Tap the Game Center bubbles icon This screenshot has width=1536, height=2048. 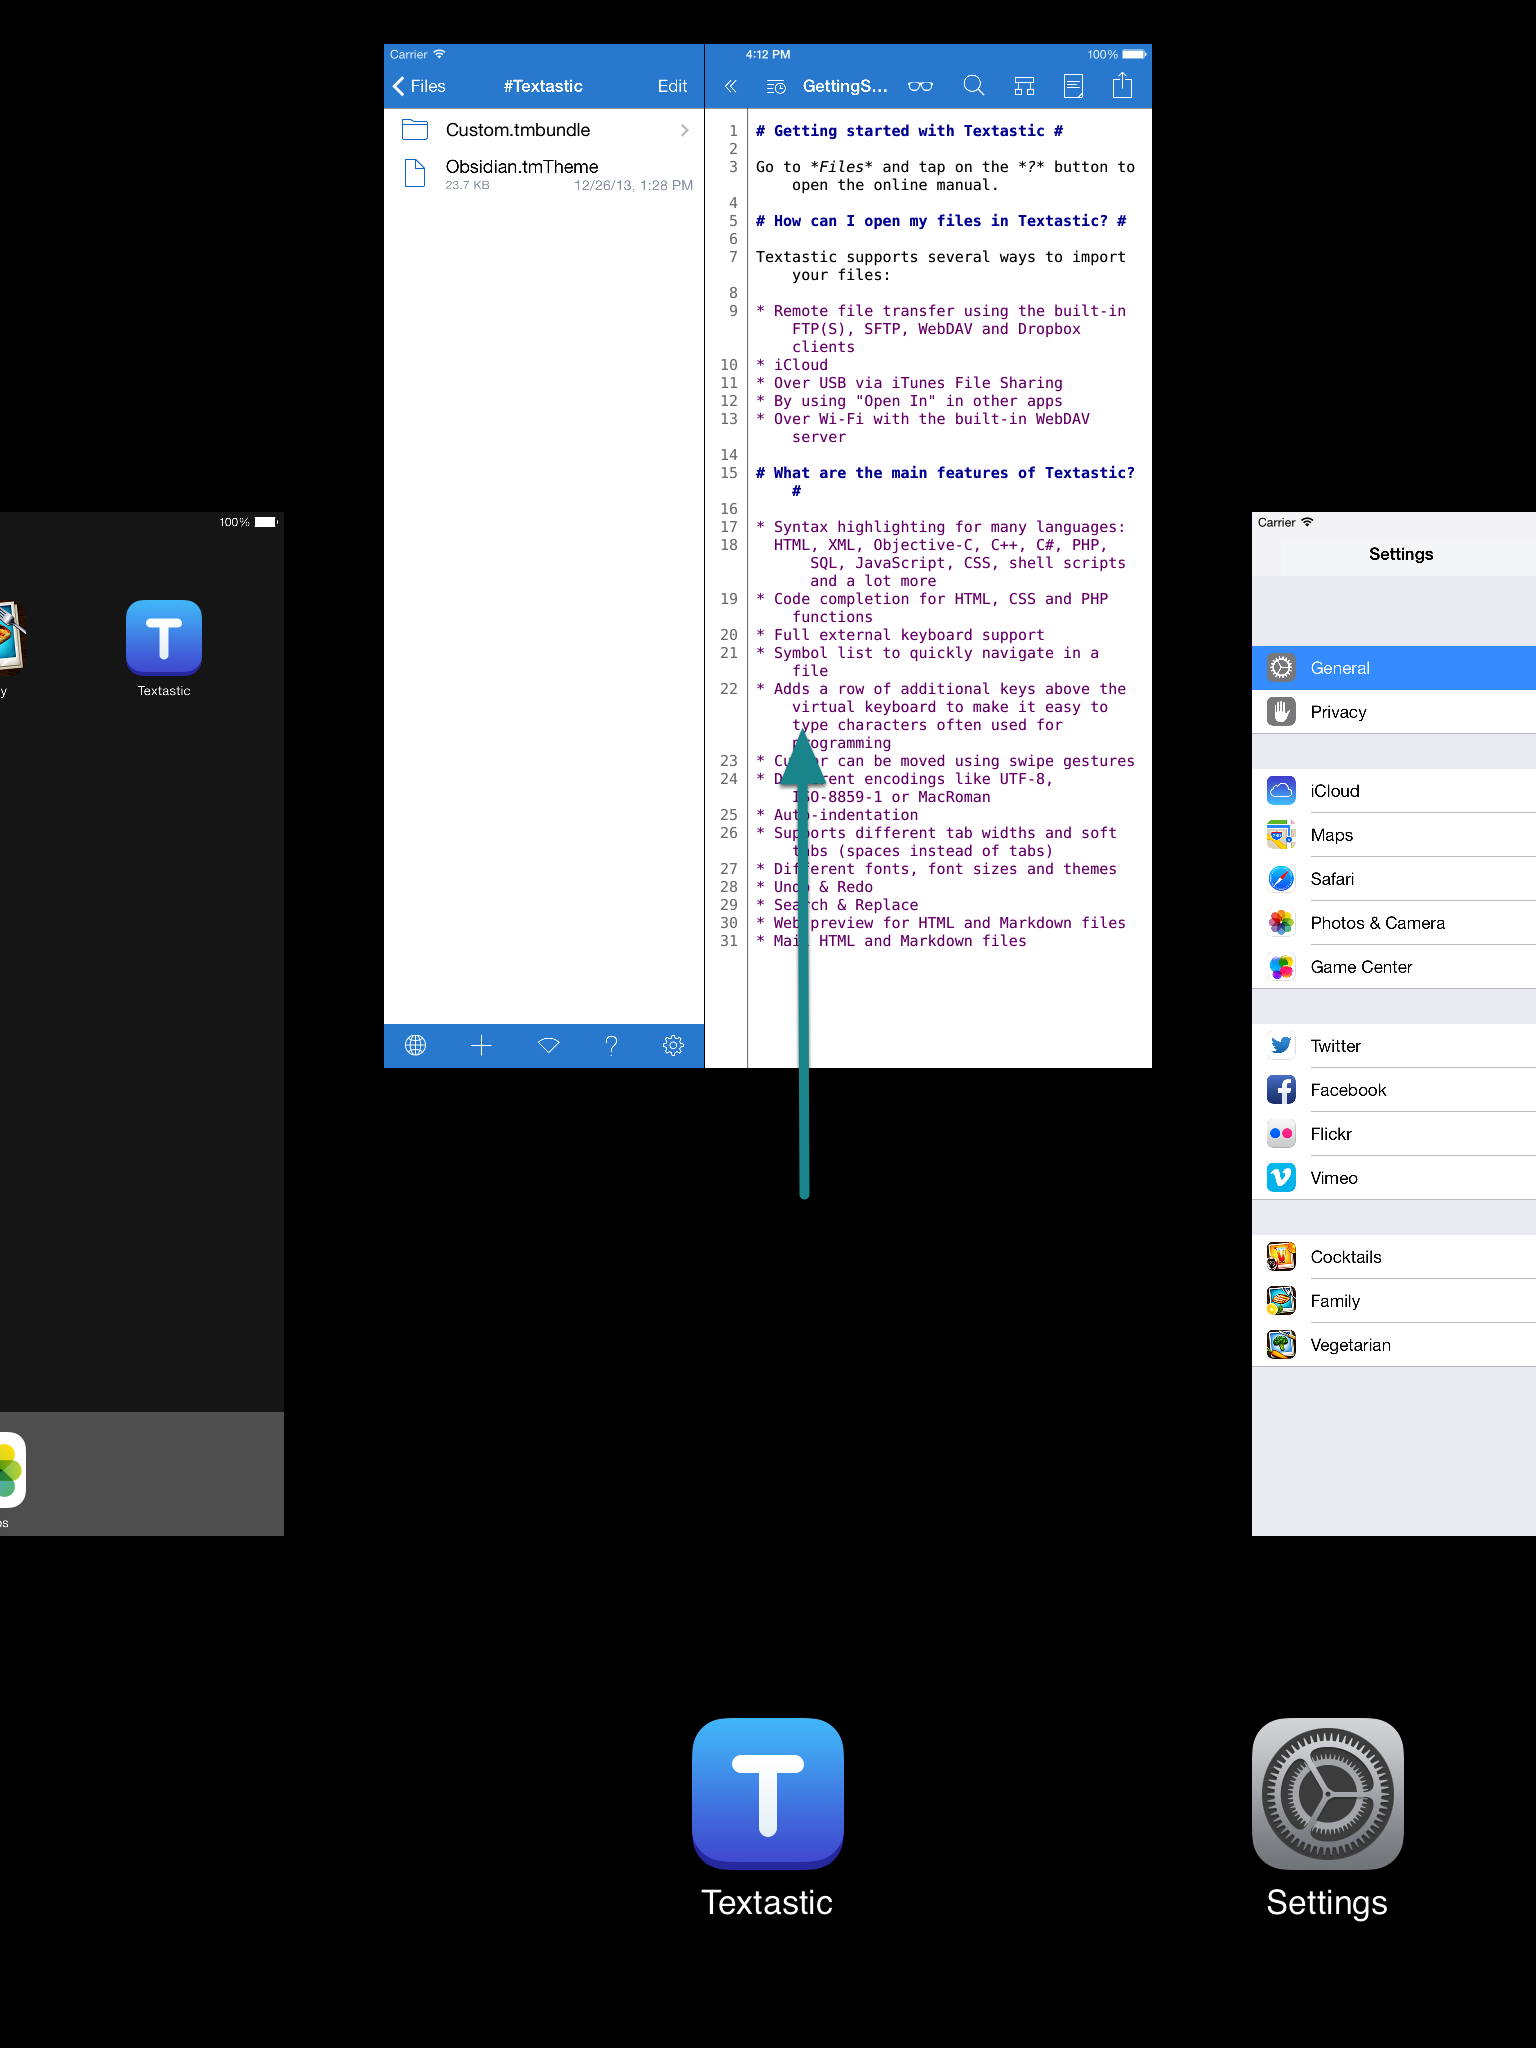(1281, 967)
